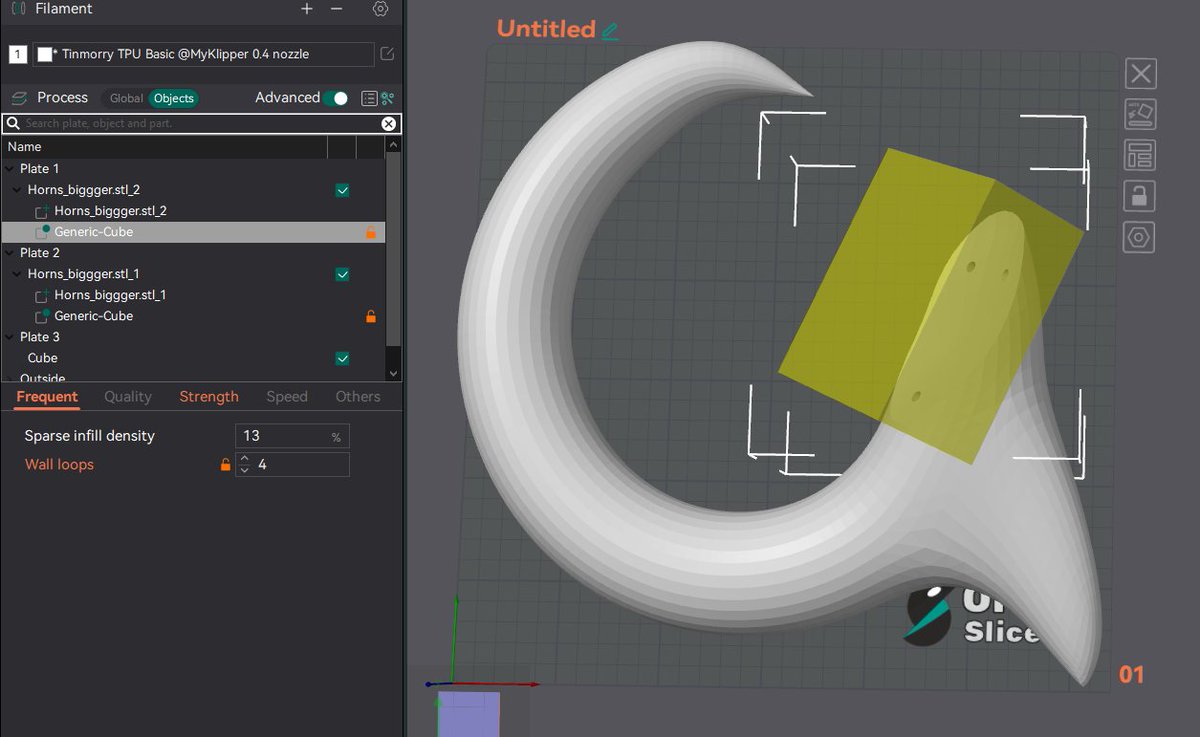
Task: Collapse the Plate 1 tree node
Action: 9,168
